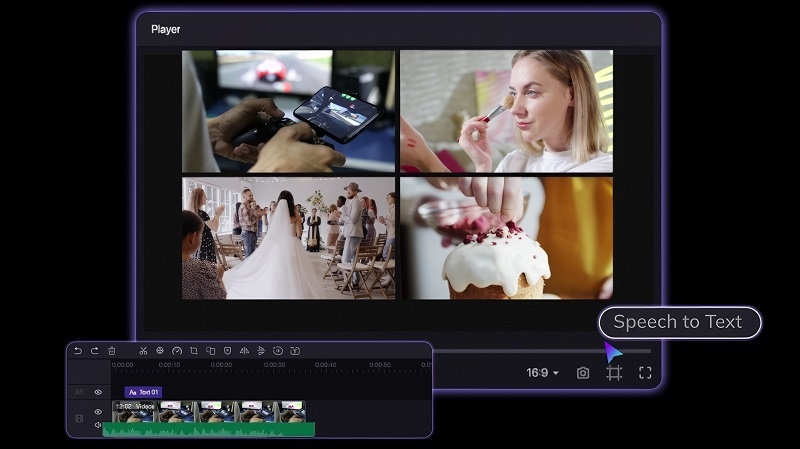Viewport: 800px width, 449px height.
Task: Select the Text 01 clip in timeline
Action: 143,392
